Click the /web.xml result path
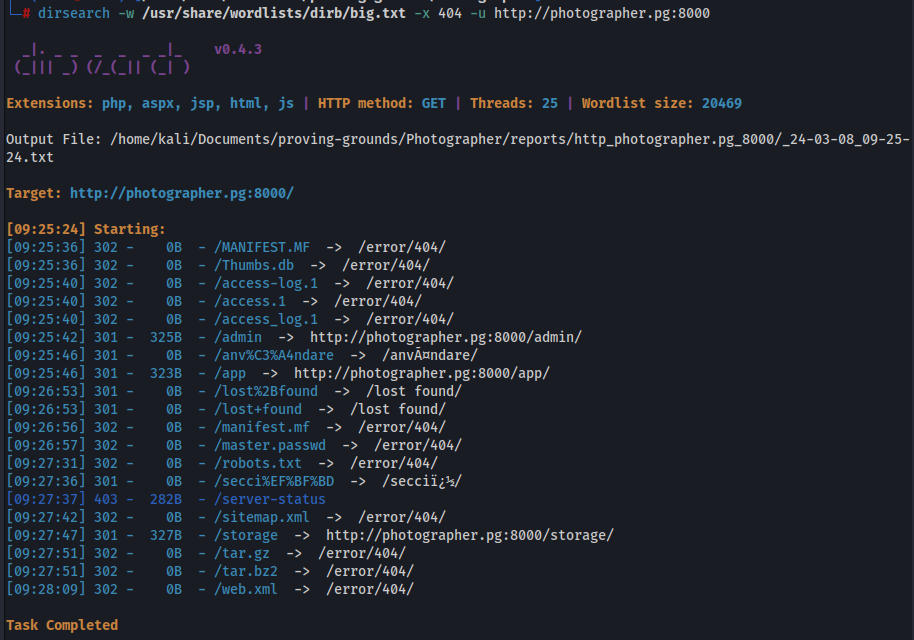Screen dimensions: 914x640 (245, 589)
